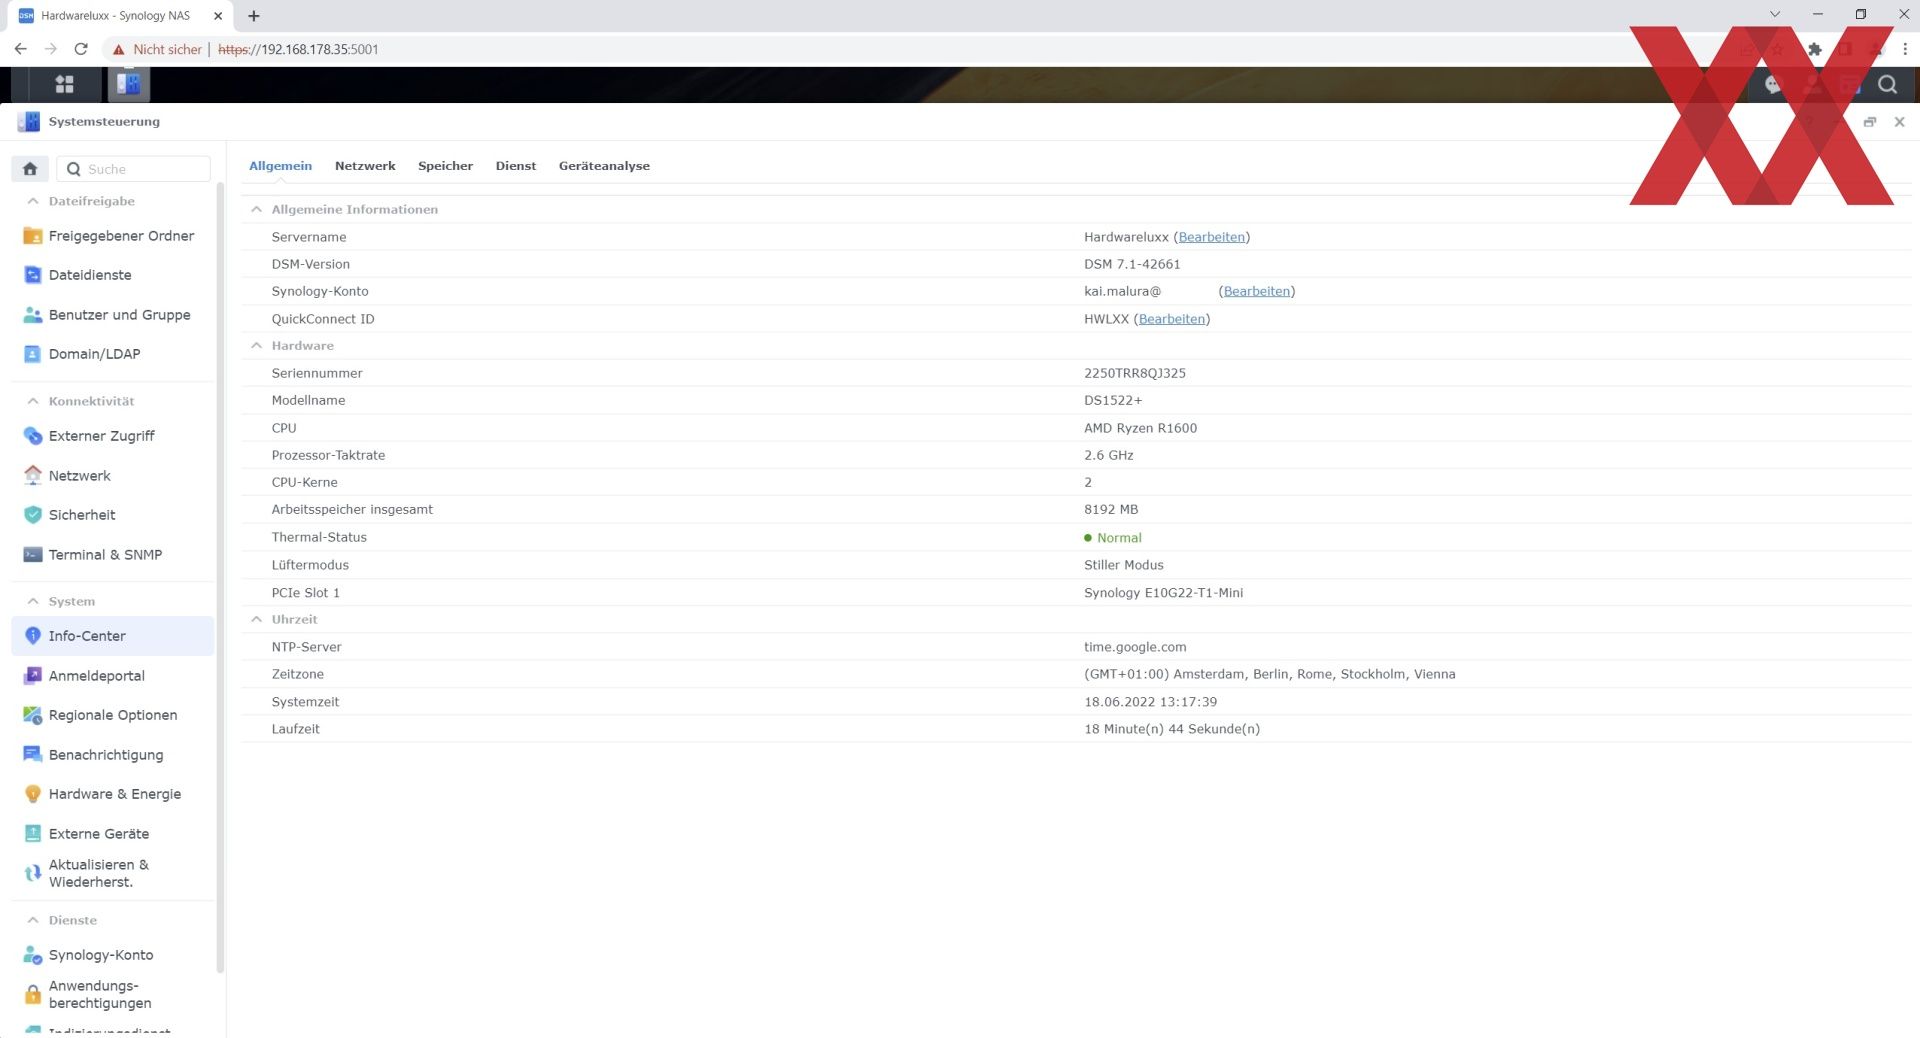Screen dimensions: 1920x1038
Task: Open Benutzer und Gruppe settings
Action: tap(113, 315)
